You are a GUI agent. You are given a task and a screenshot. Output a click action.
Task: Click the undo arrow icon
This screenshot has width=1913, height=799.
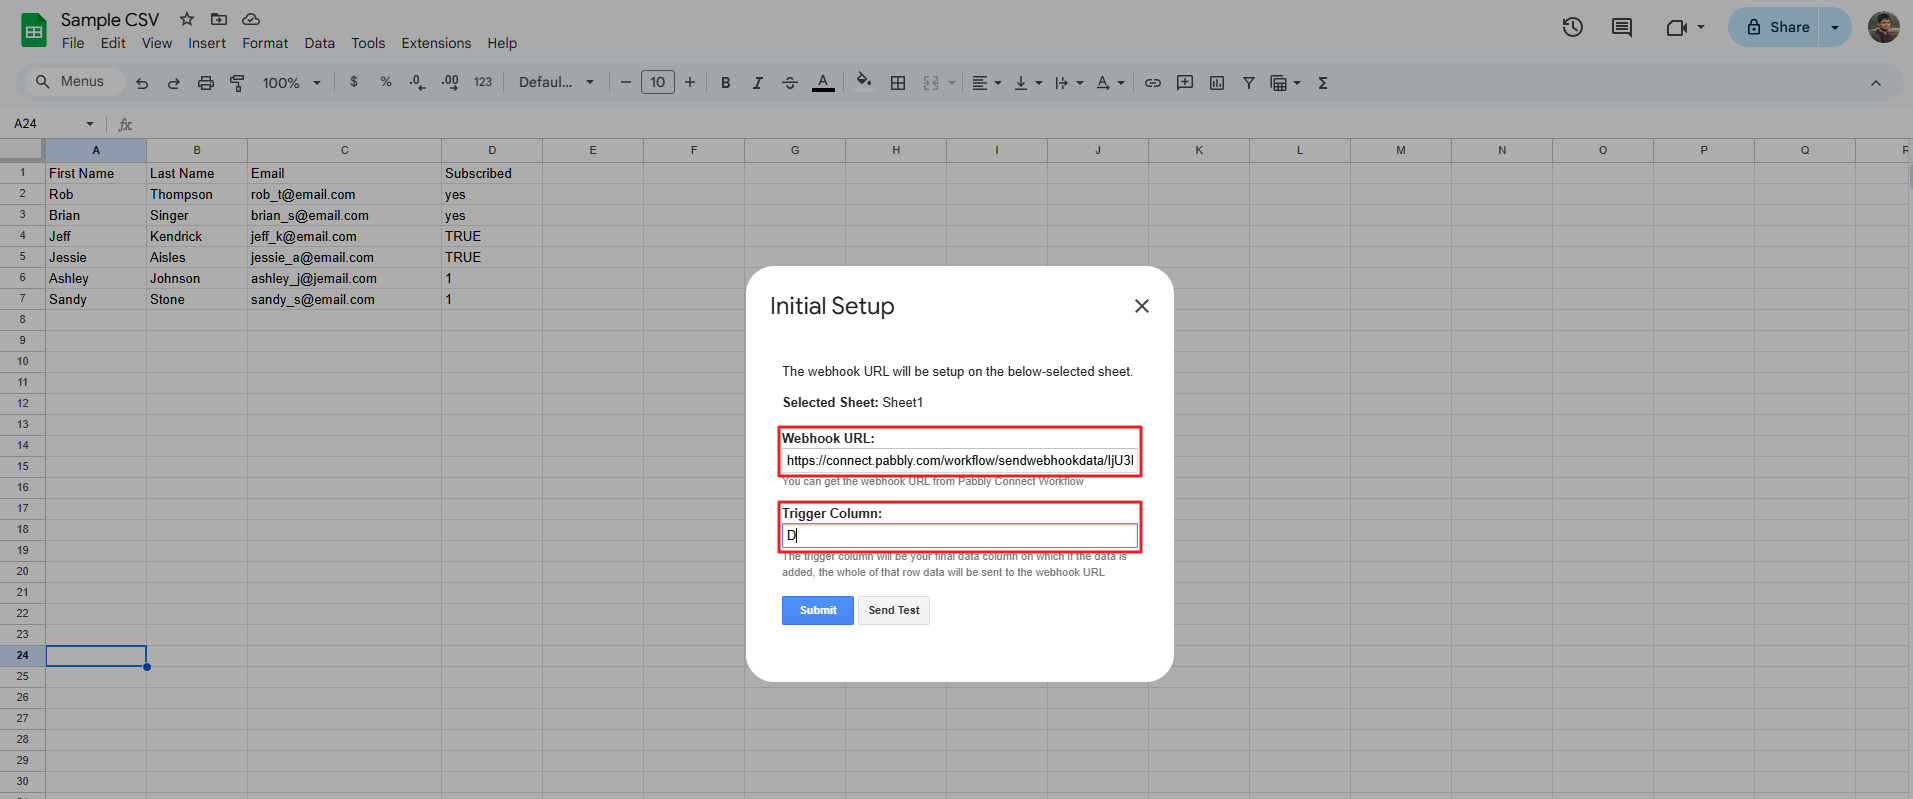(142, 83)
